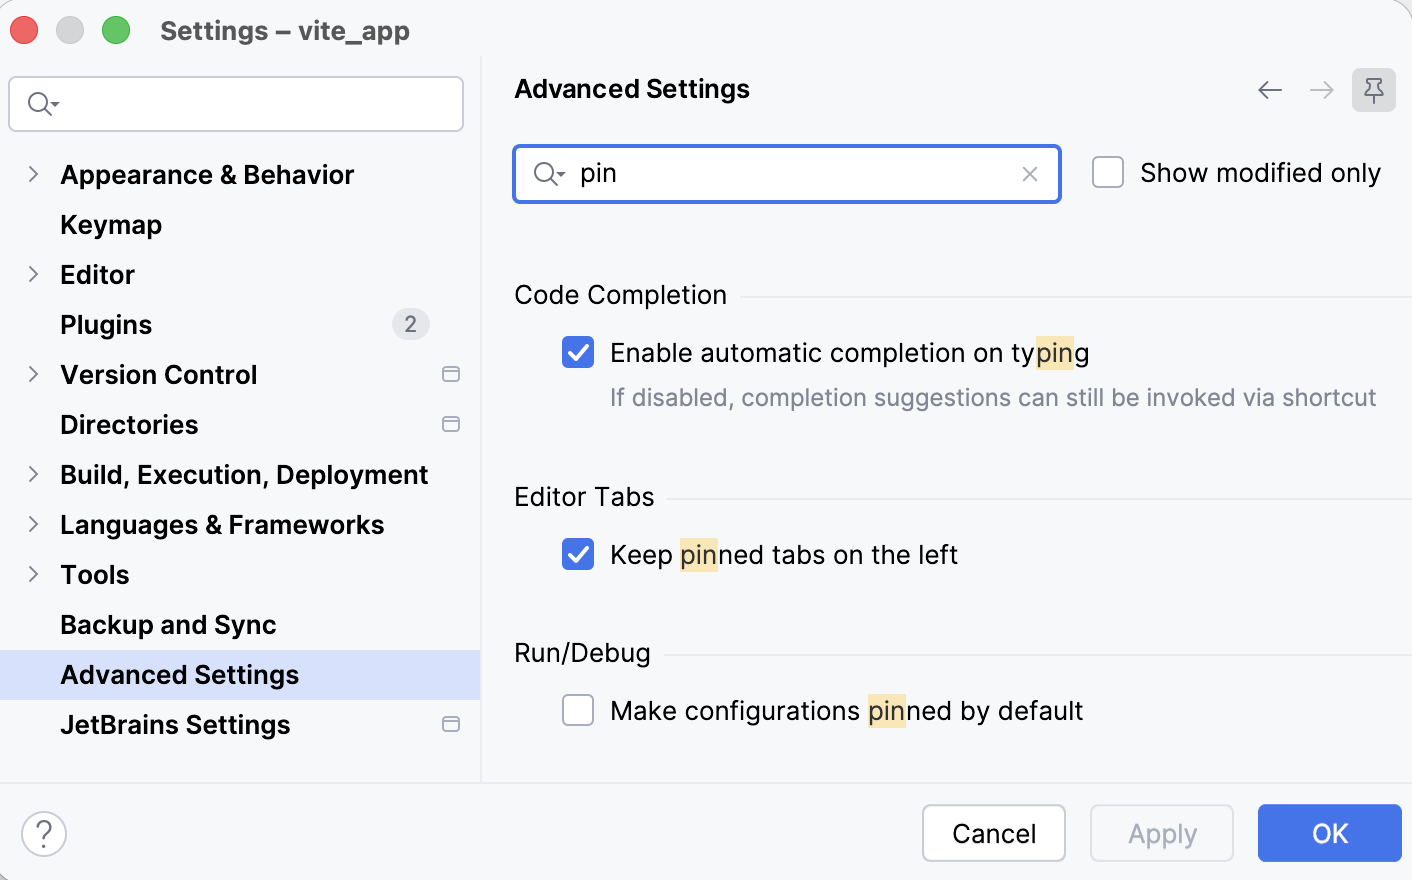Click the Editor Tabs section heading
Image resolution: width=1412 pixels, height=880 pixels.
(584, 497)
